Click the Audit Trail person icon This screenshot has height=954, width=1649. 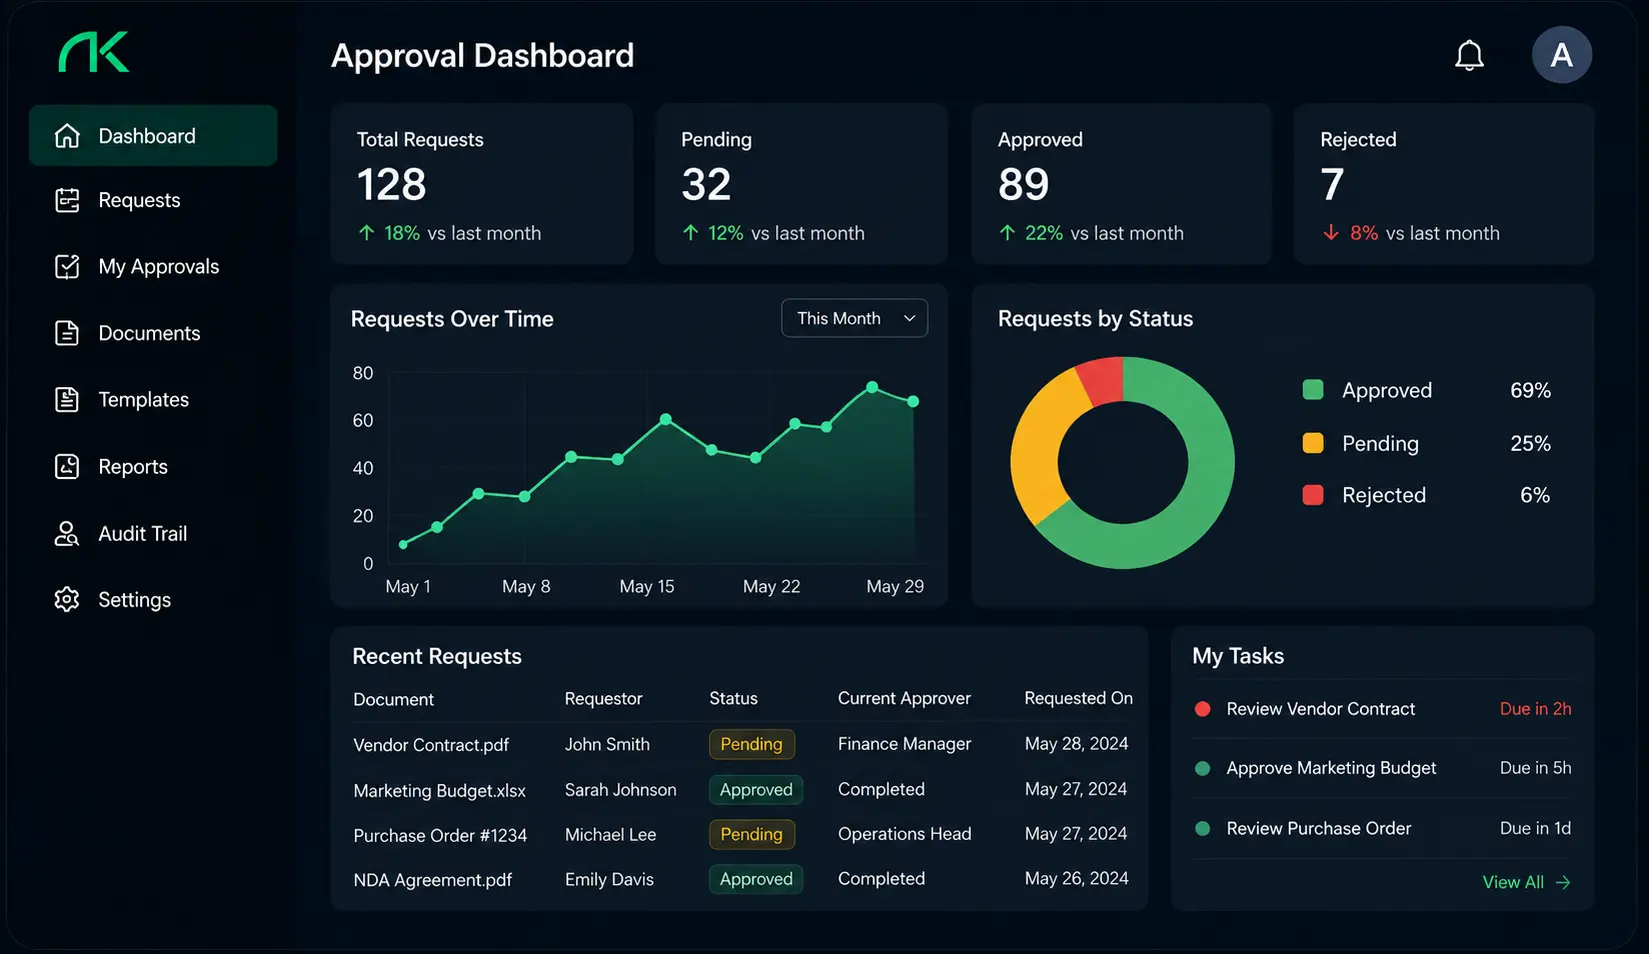67,533
